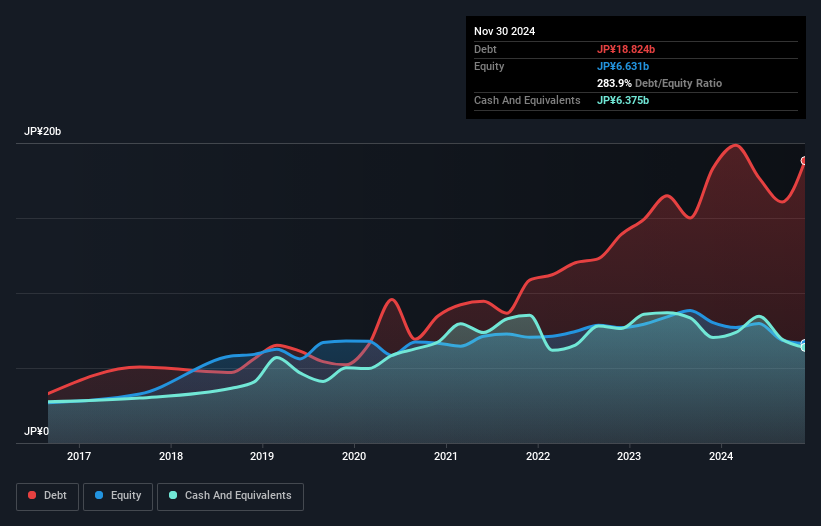
Task: Click the JP¥0 y-axis label
Action: point(36,431)
